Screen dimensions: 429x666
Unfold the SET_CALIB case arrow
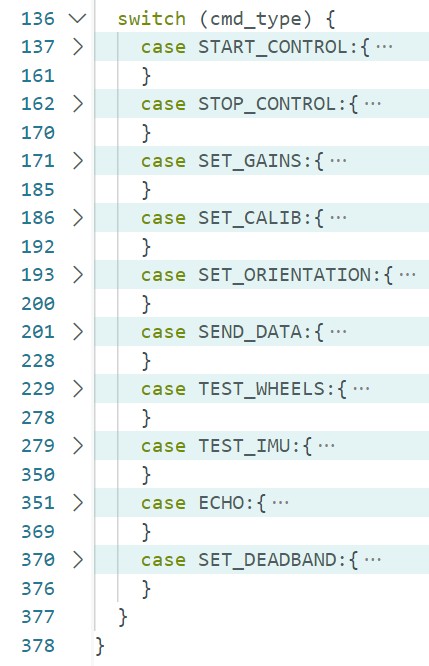click(x=78, y=217)
